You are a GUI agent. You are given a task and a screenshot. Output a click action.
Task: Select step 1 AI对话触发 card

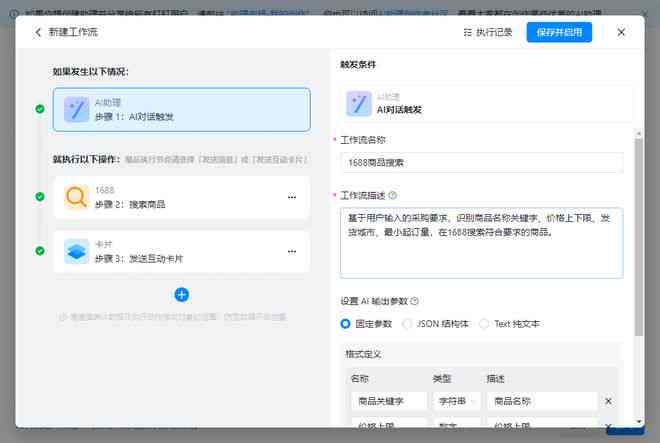tap(182, 109)
